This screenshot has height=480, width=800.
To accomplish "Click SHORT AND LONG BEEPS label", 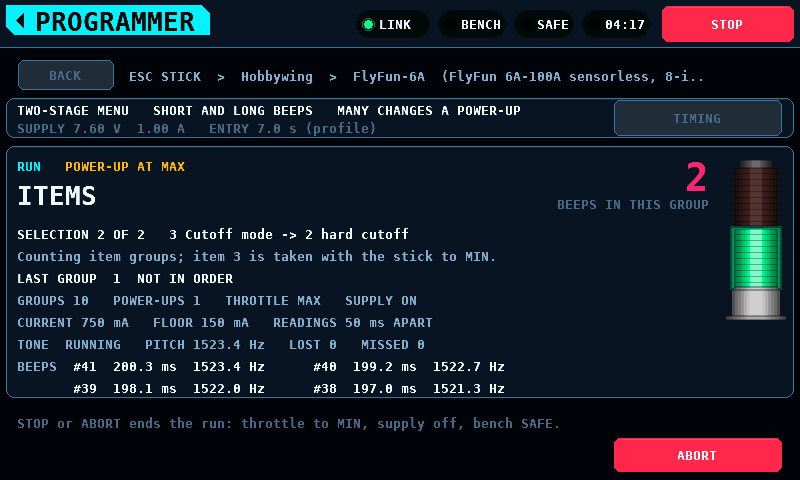I will (x=233, y=111).
